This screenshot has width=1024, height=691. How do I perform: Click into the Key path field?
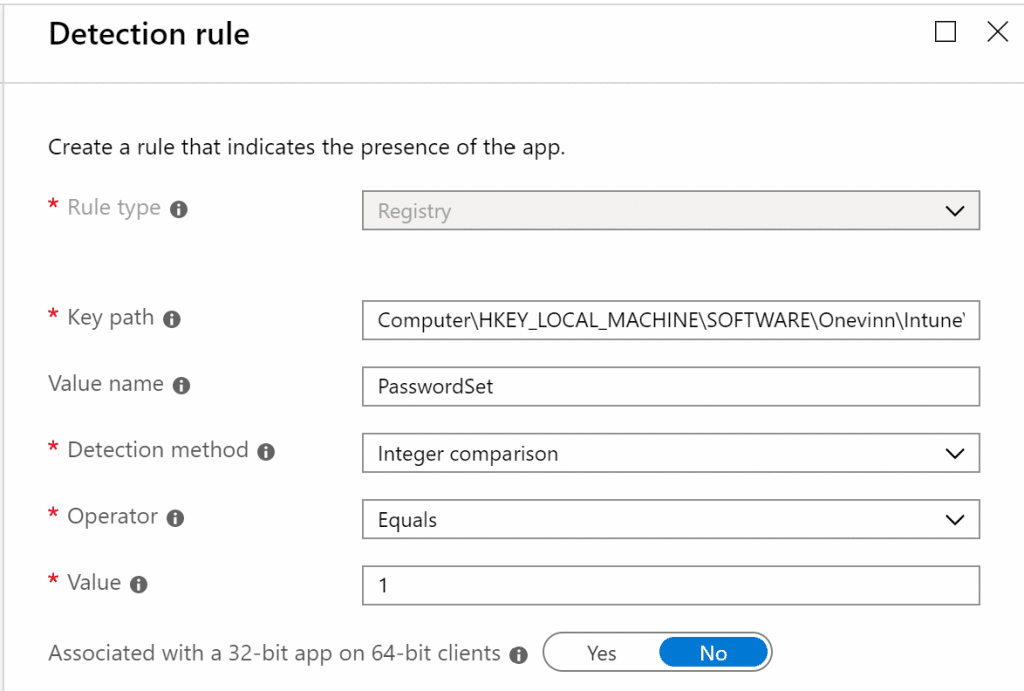pos(671,320)
